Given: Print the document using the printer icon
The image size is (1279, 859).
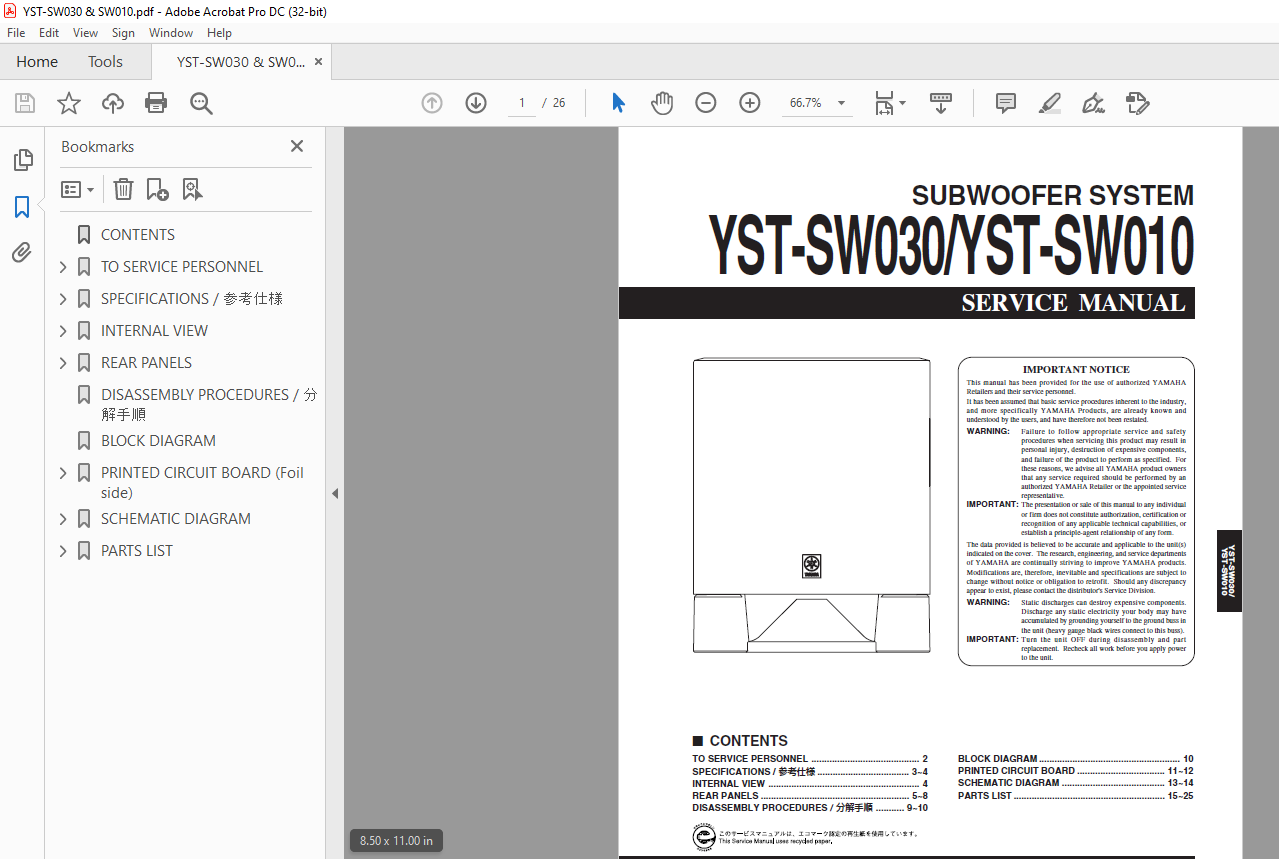Looking at the screenshot, I should pyautogui.click(x=156, y=103).
